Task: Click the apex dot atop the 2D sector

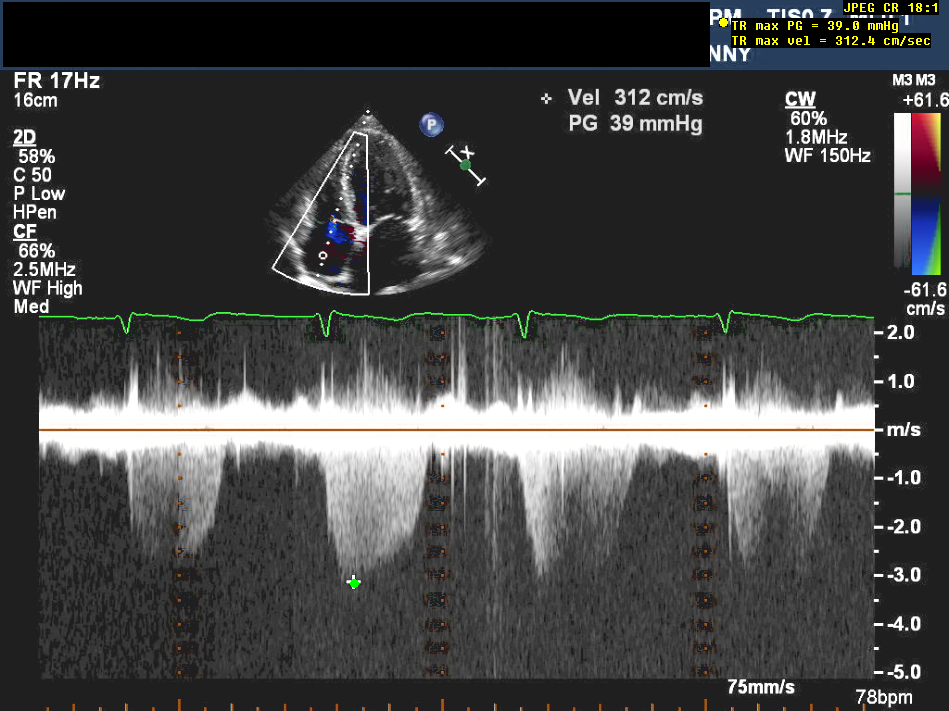Action: click(x=367, y=111)
